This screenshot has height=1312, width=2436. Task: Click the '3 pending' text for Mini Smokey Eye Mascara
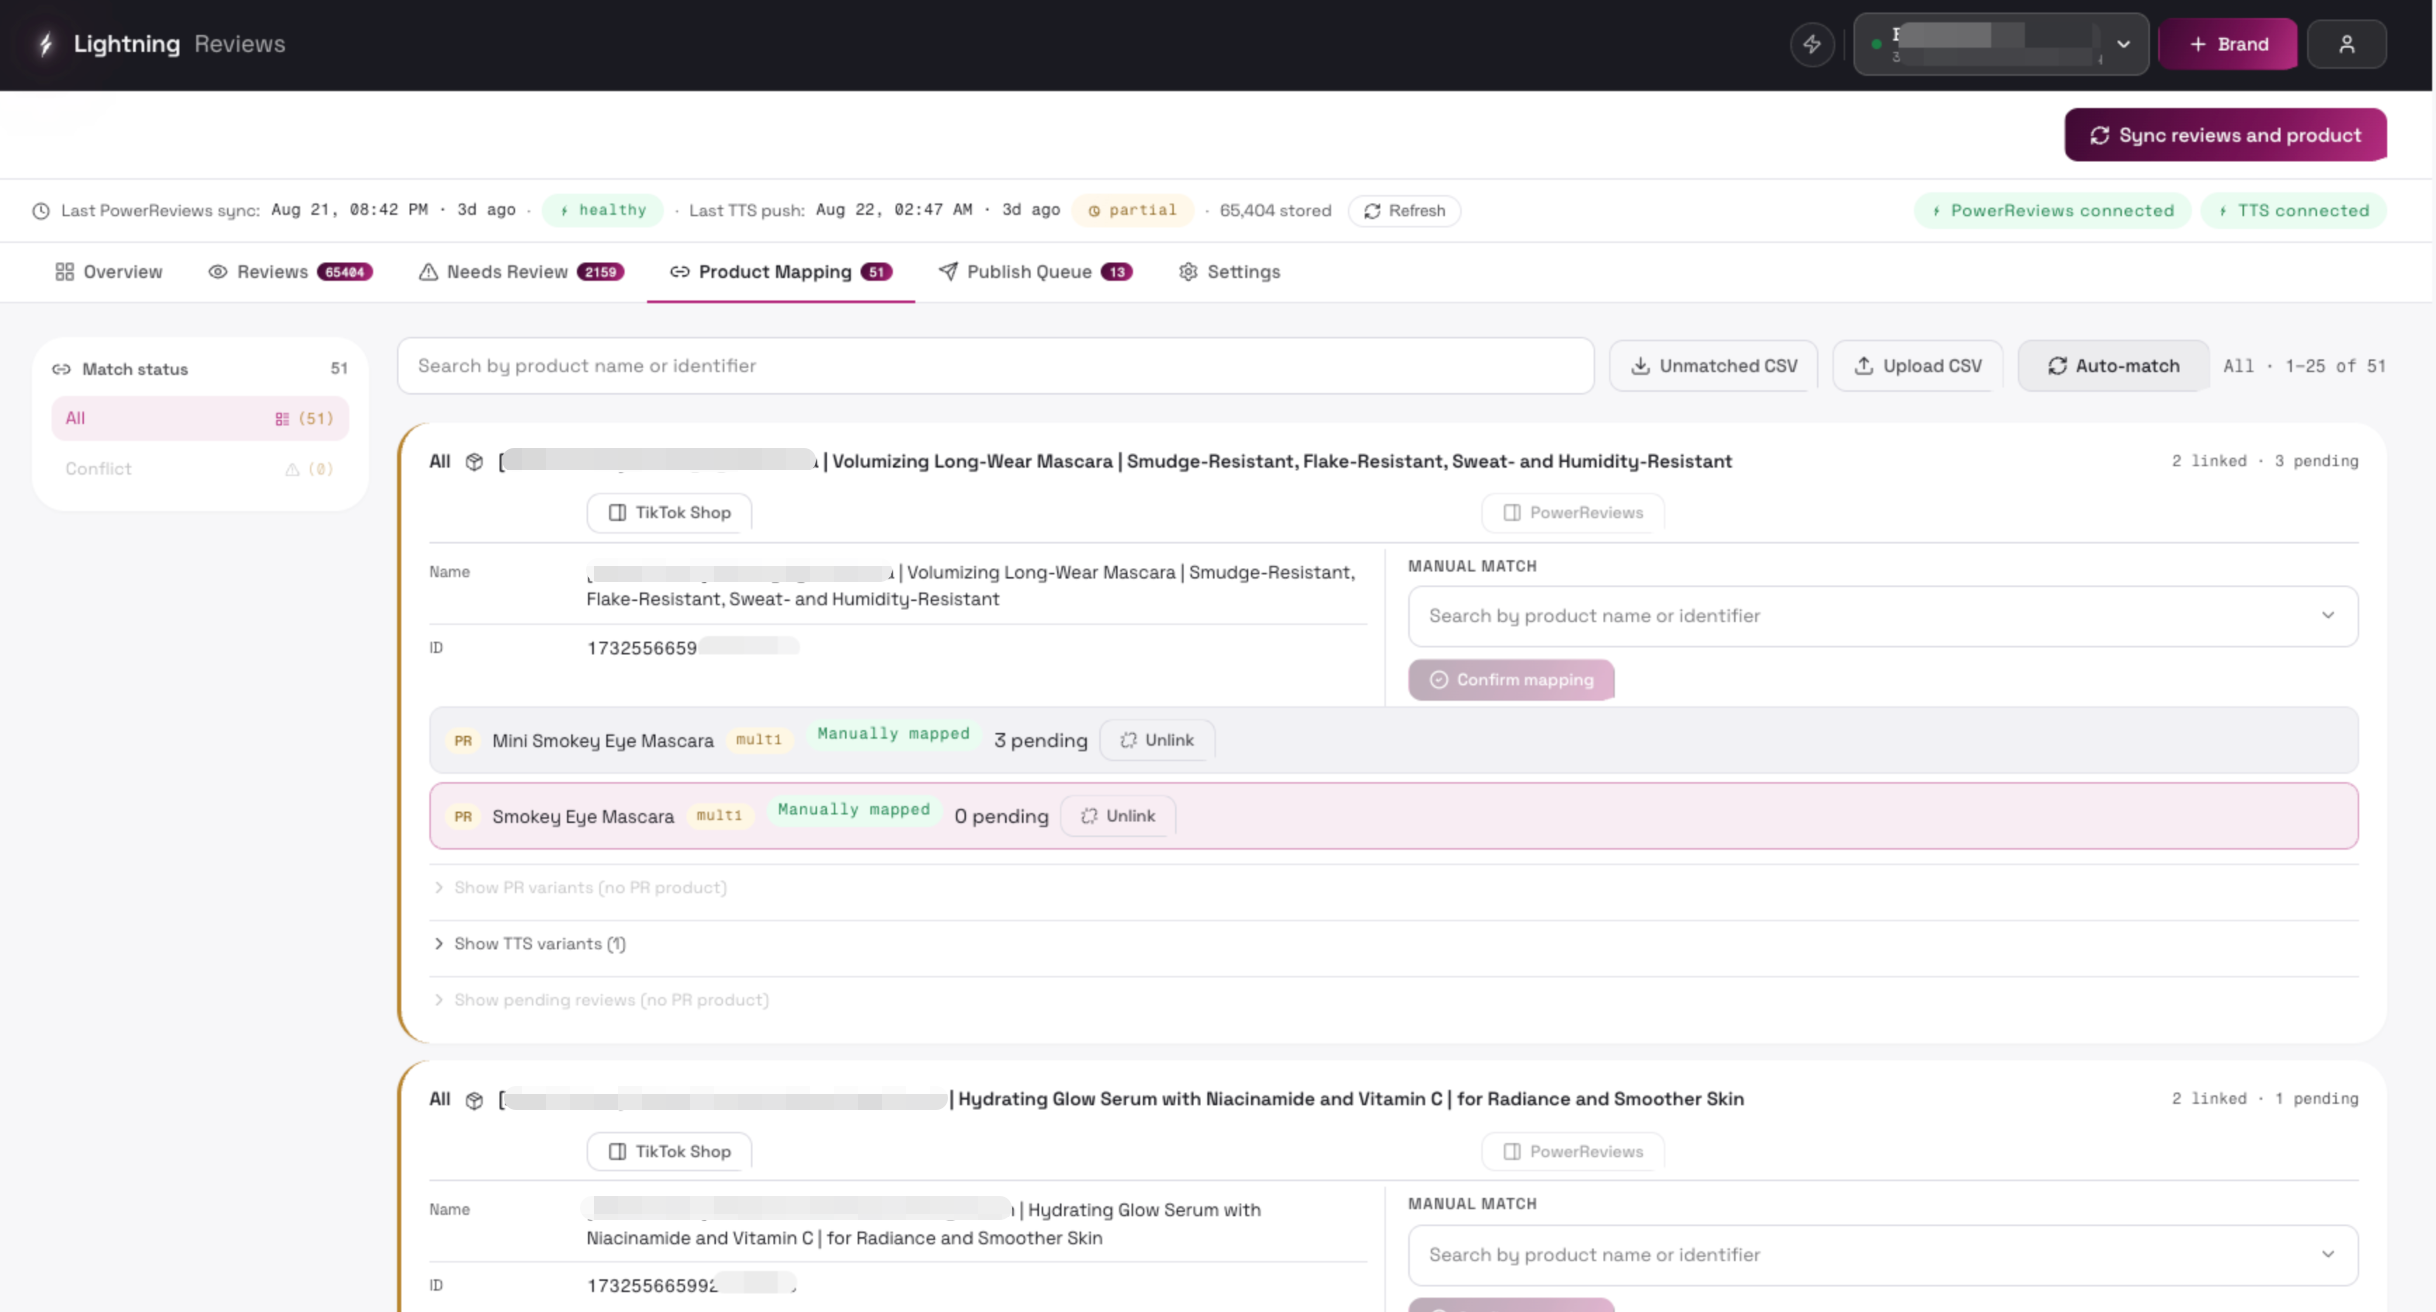pyautogui.click(x=1040, y=741)
